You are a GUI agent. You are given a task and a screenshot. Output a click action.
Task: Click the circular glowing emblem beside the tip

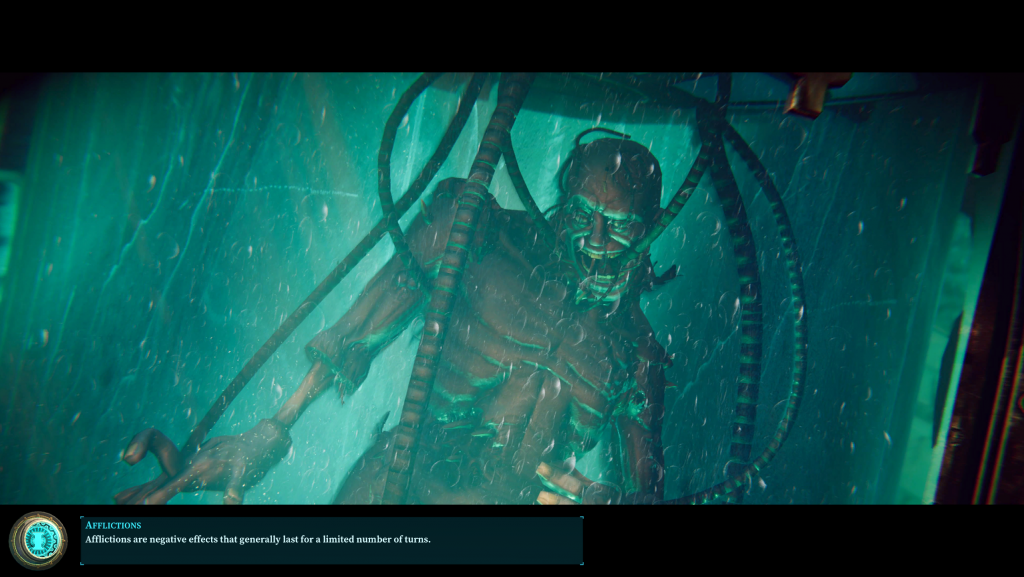click(x=38, y=540)
